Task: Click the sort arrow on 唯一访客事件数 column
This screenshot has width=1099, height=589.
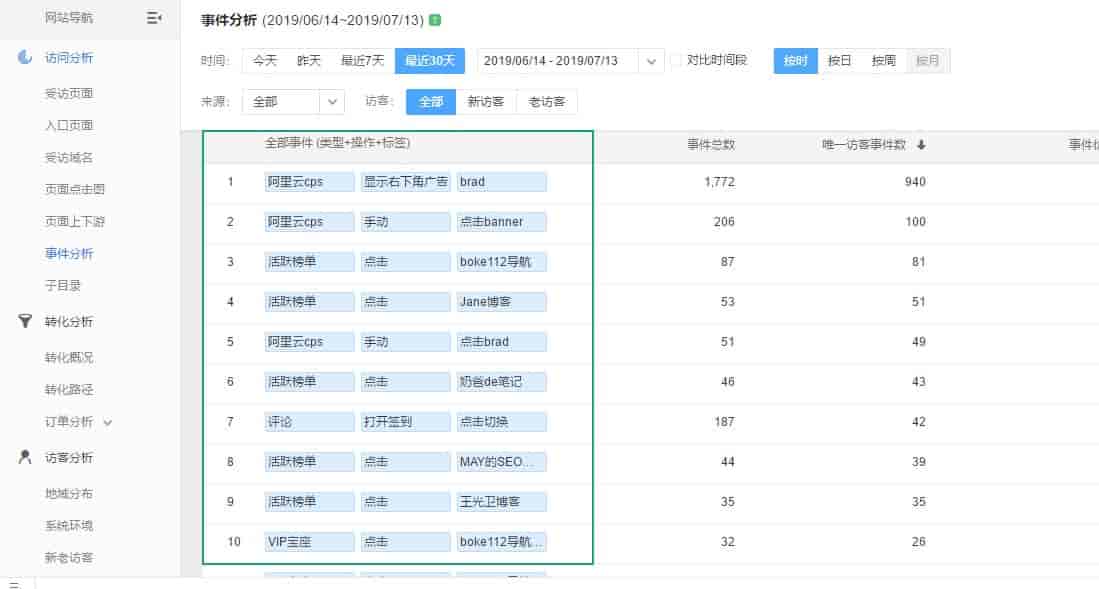Action: (x=921, y=145)
